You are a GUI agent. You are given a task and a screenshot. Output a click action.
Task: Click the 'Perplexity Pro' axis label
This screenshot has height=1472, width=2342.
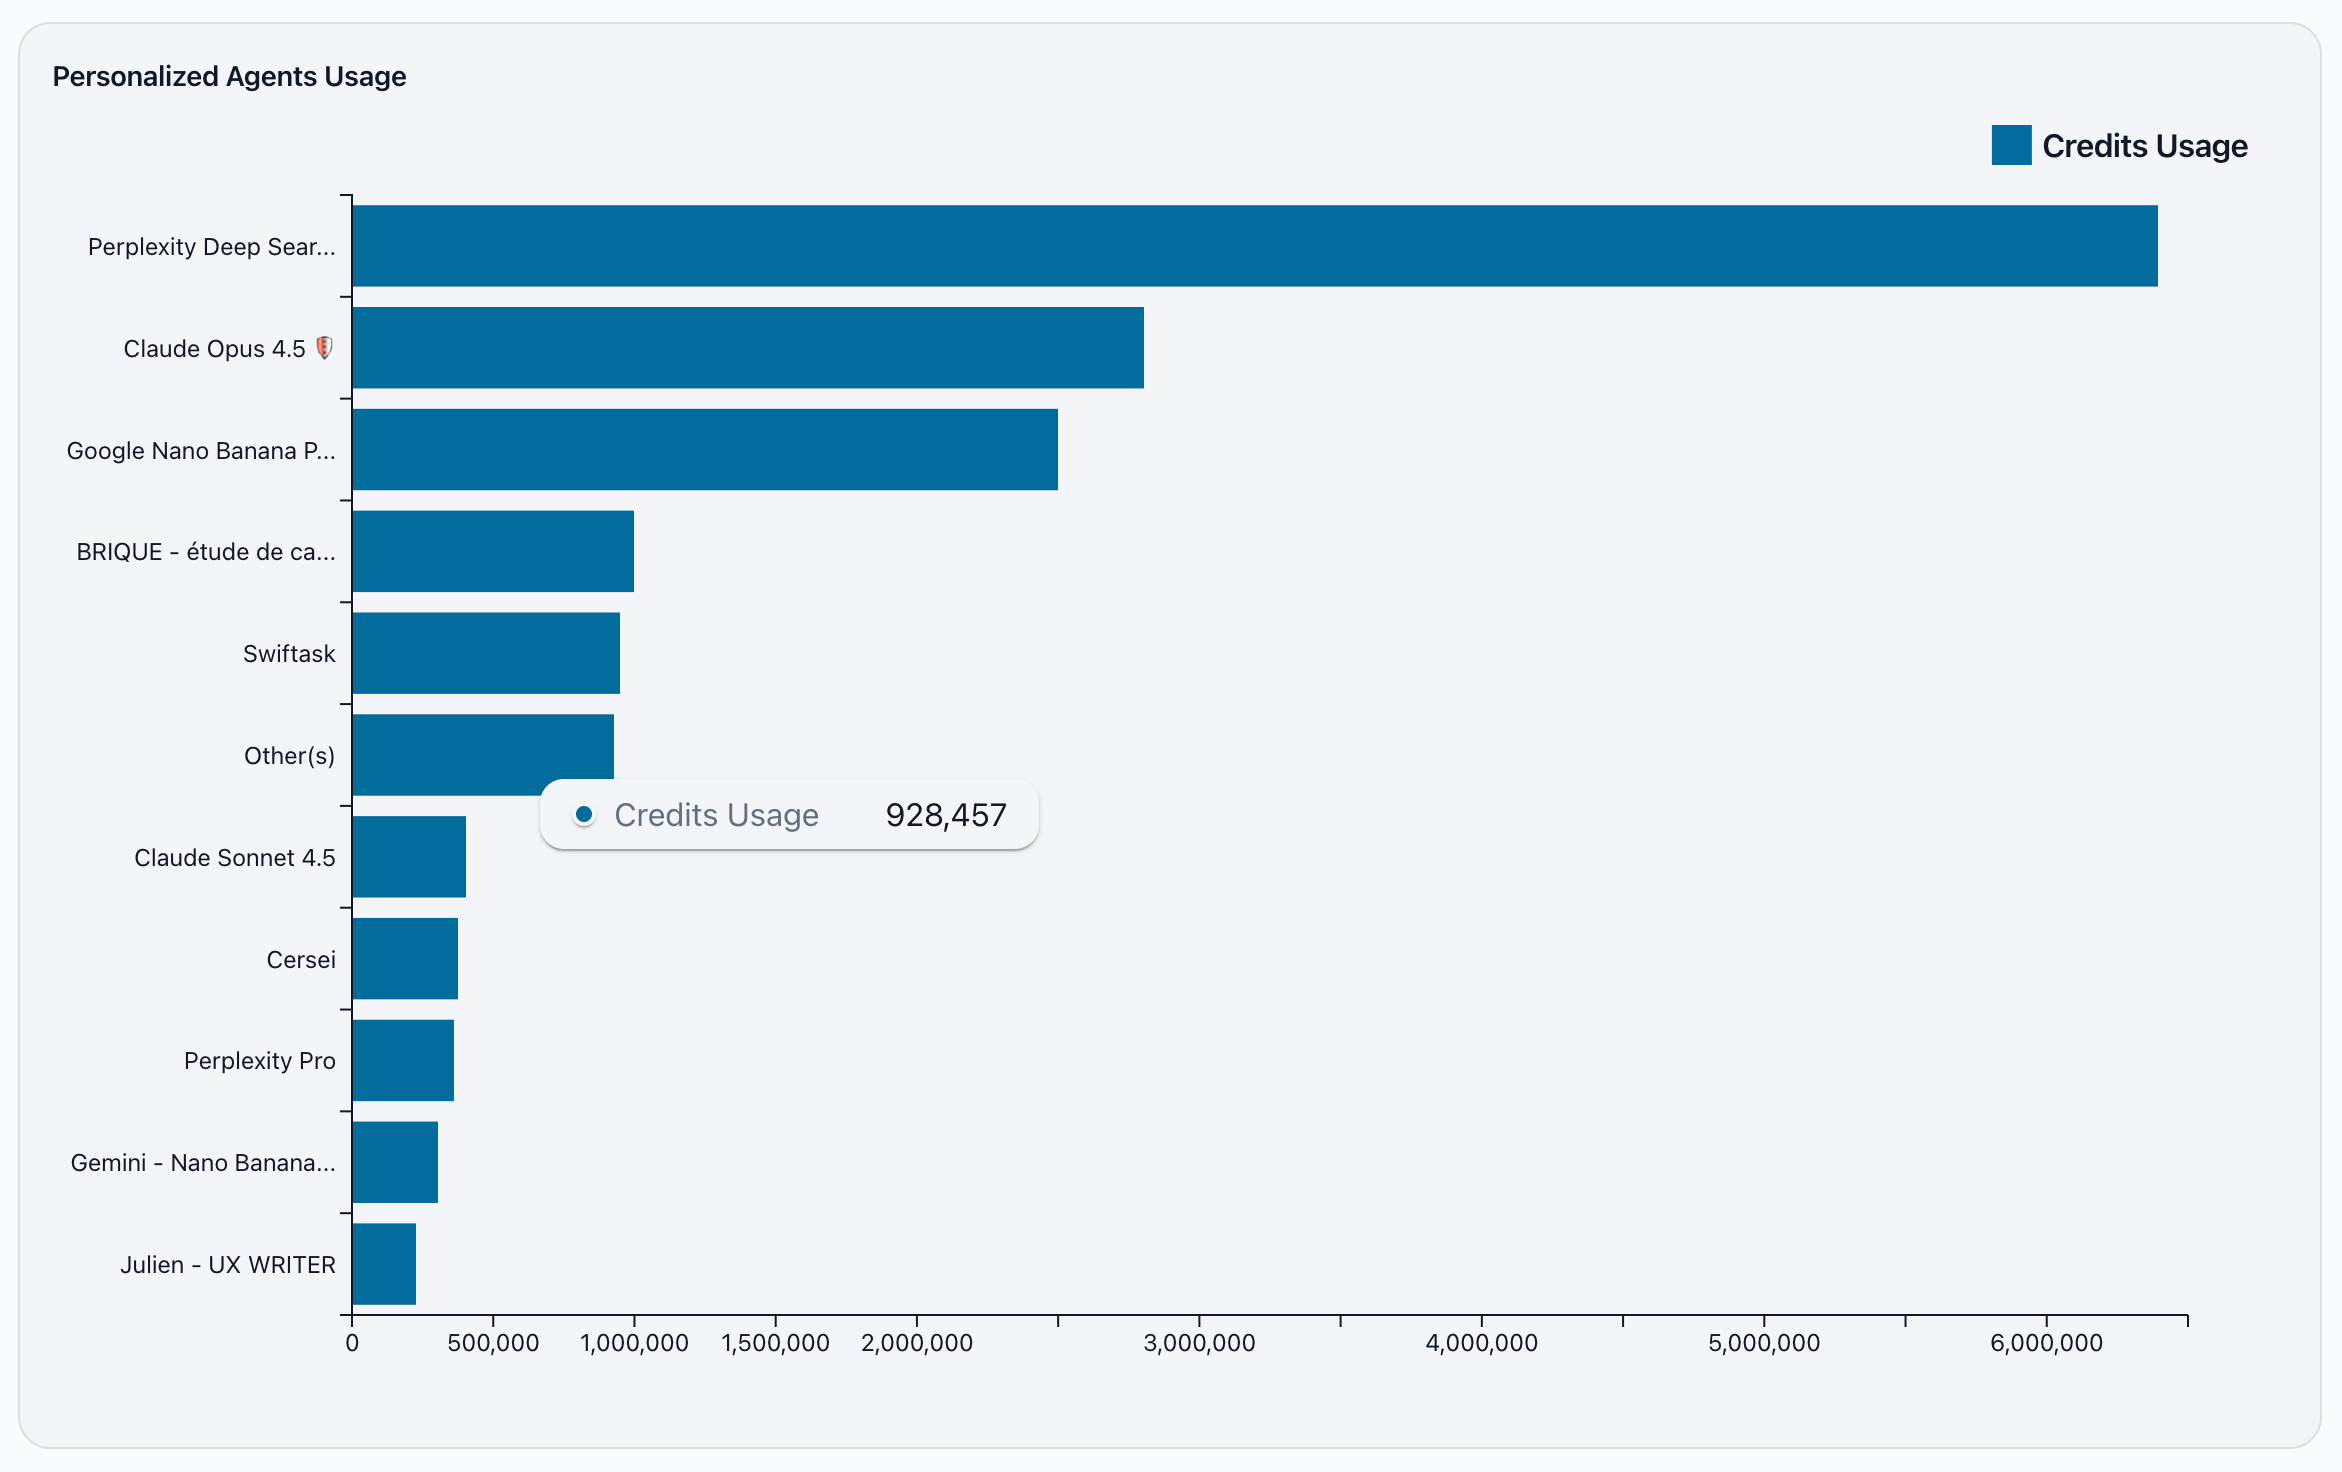[x=260, y=1061]
